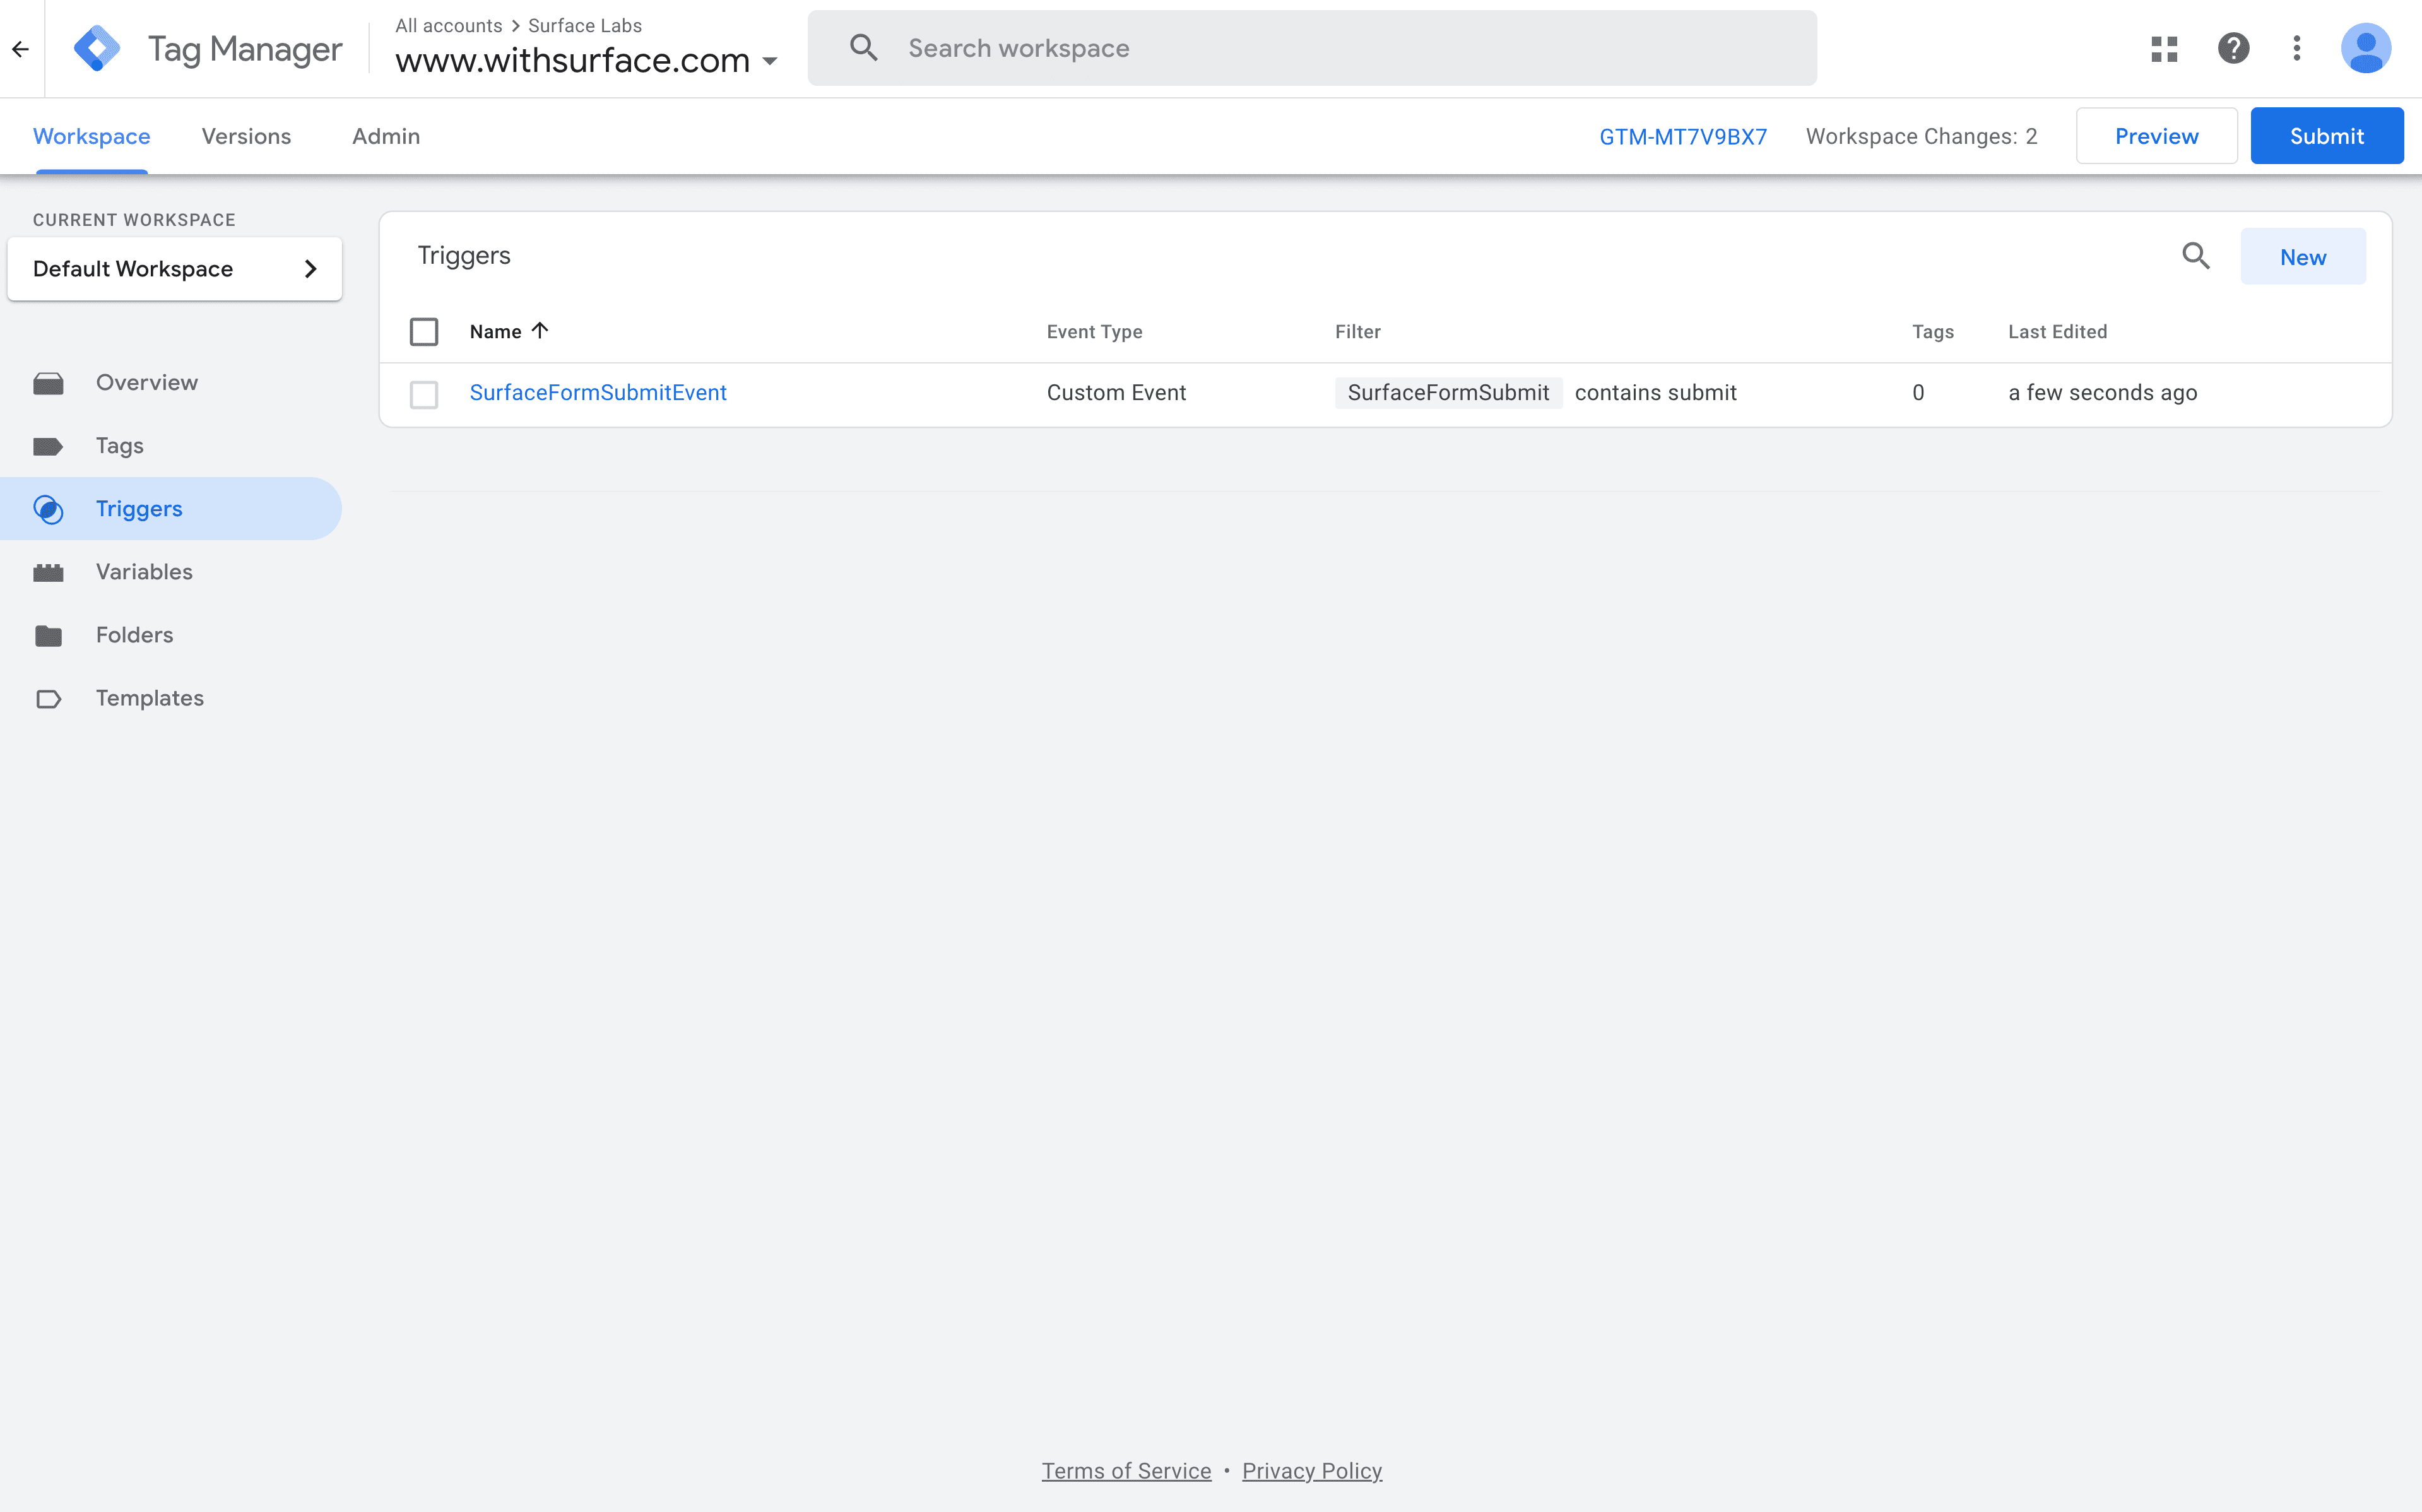Click the Overview sidebar icon

[48, 383]
